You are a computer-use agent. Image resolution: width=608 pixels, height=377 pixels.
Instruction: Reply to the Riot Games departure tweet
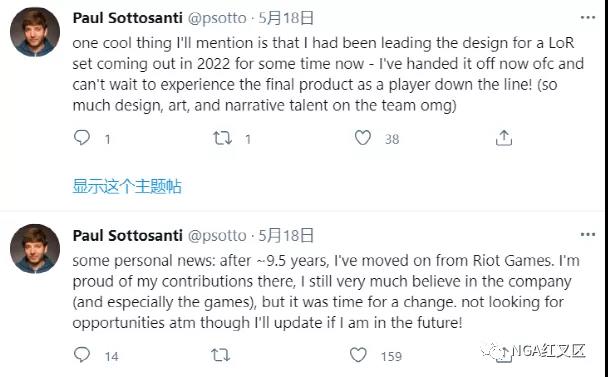tap(82, 355)
